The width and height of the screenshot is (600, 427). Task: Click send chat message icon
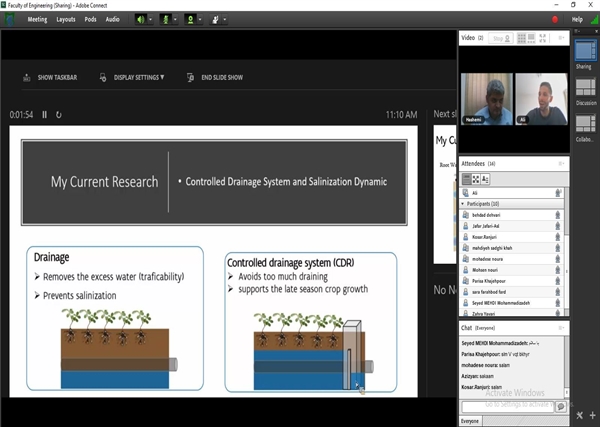560,407
